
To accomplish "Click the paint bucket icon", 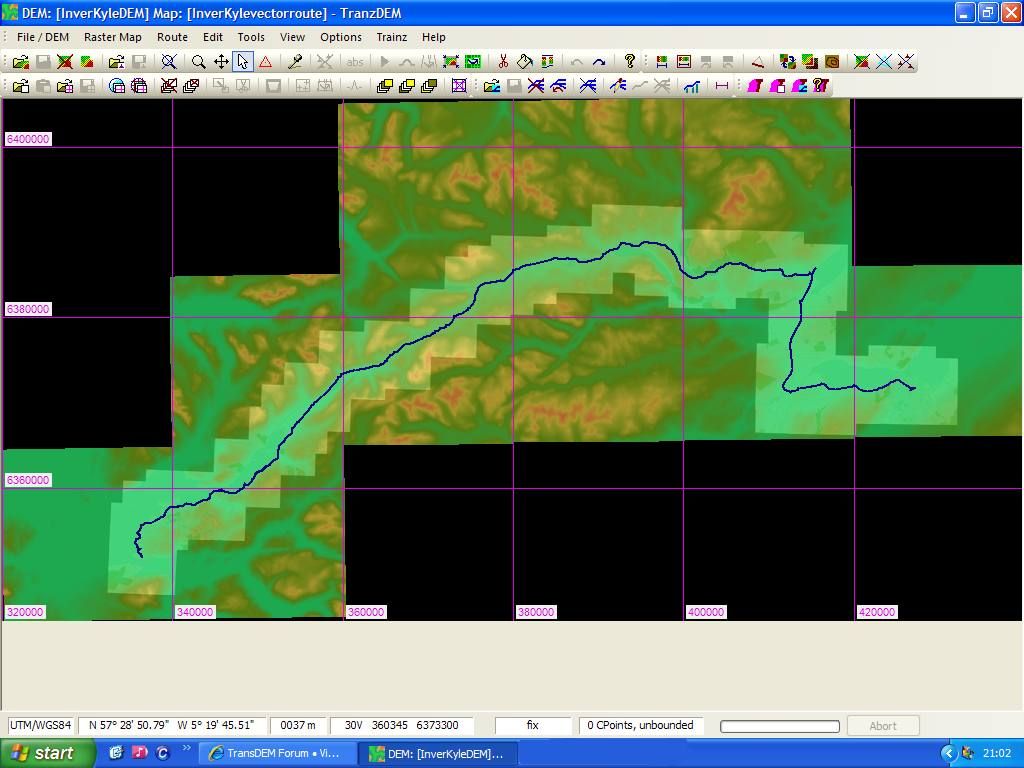I will (525, 62).
